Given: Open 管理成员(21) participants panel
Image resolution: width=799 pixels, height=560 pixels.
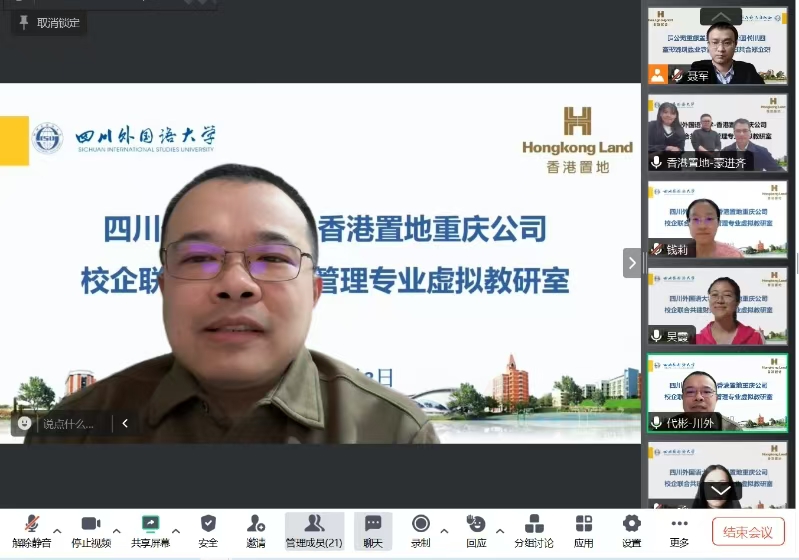Looking at the screenshot, I should 314,531.
